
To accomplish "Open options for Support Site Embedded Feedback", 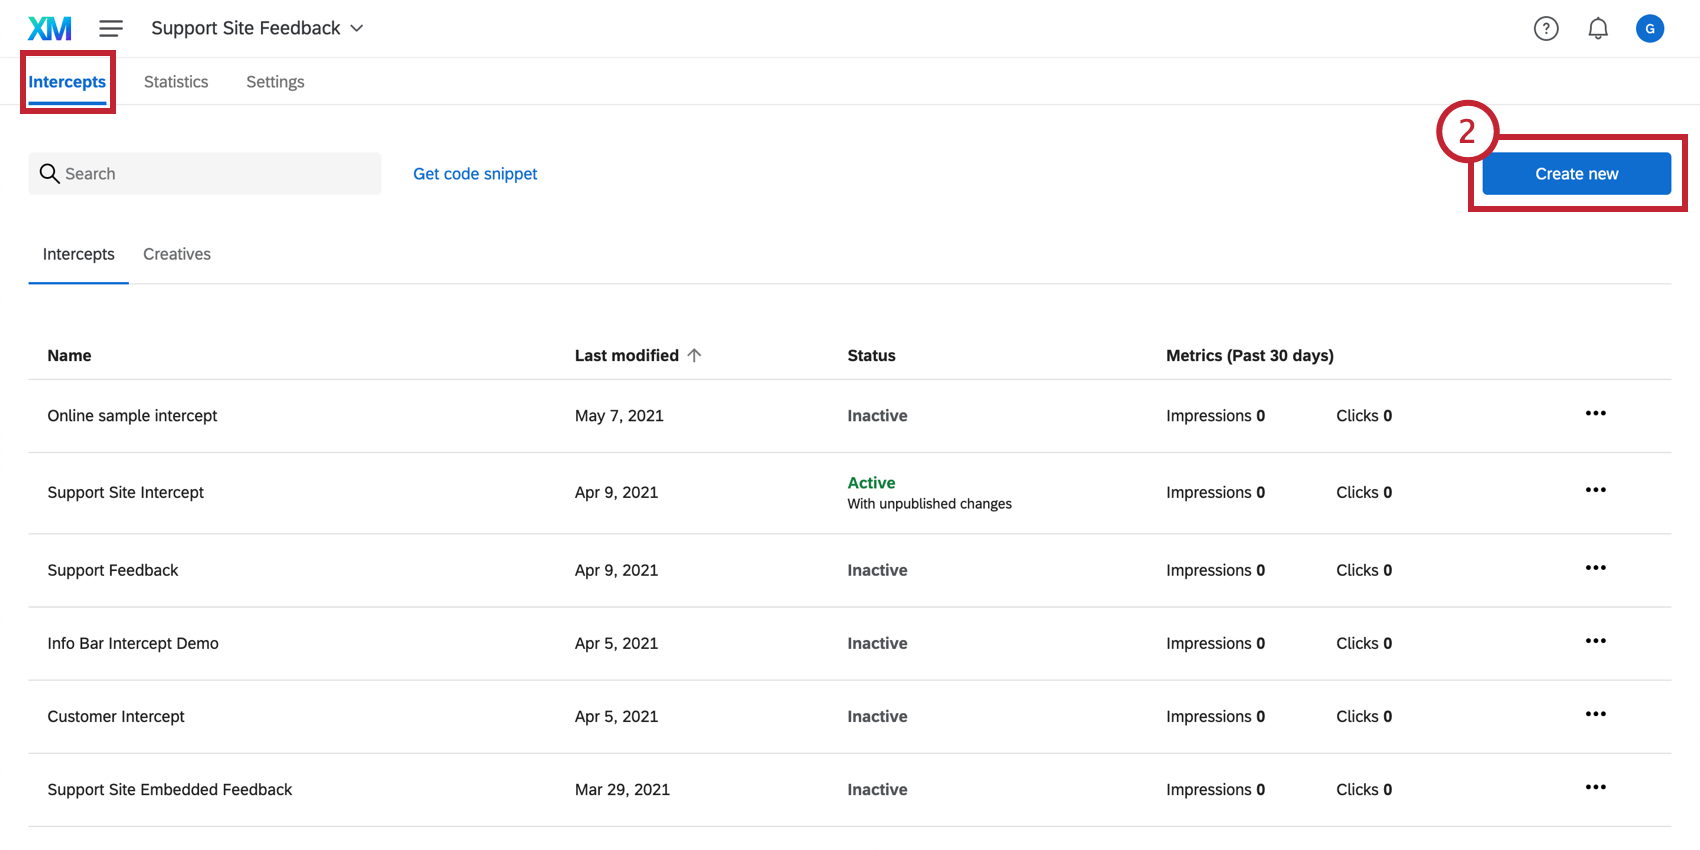I will click(x=1595, y=788).
